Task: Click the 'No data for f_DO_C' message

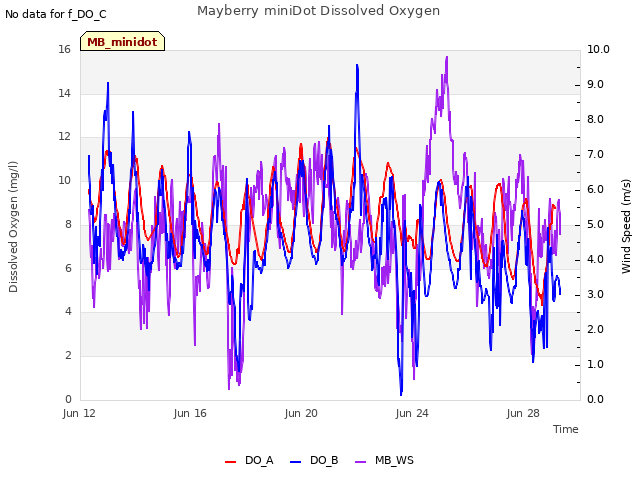Action: [x=56, y=14]
